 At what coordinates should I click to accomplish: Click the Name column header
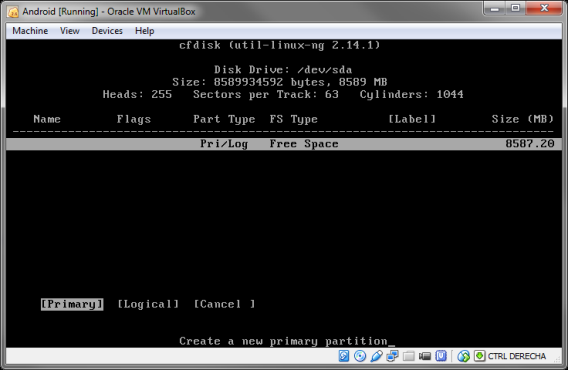click(x=47, y=119)
